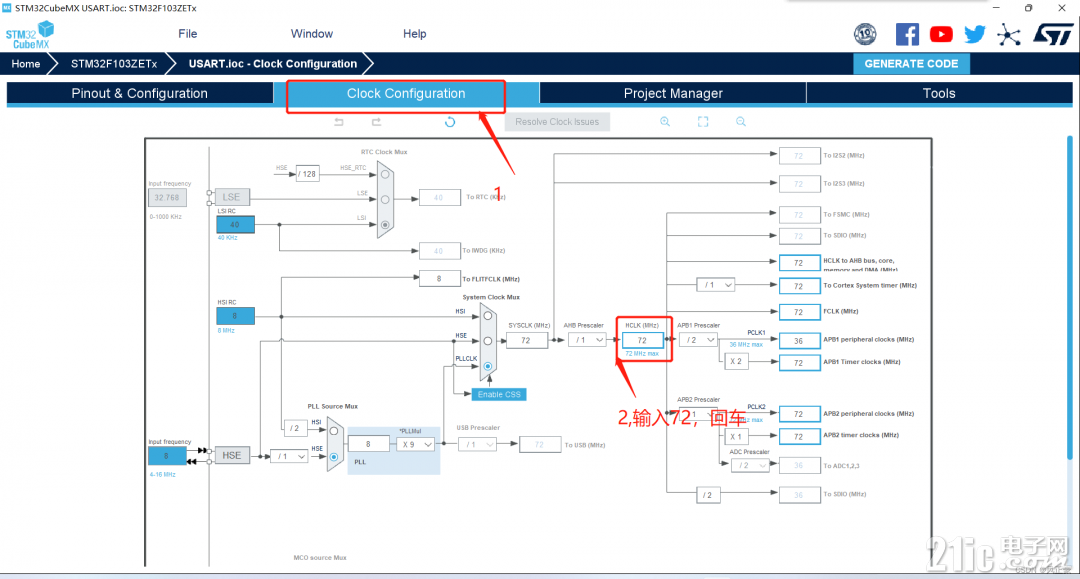Open the PLLMul X 9 dropdown
Screen dimensions: 1080x579
coord(416,445)
